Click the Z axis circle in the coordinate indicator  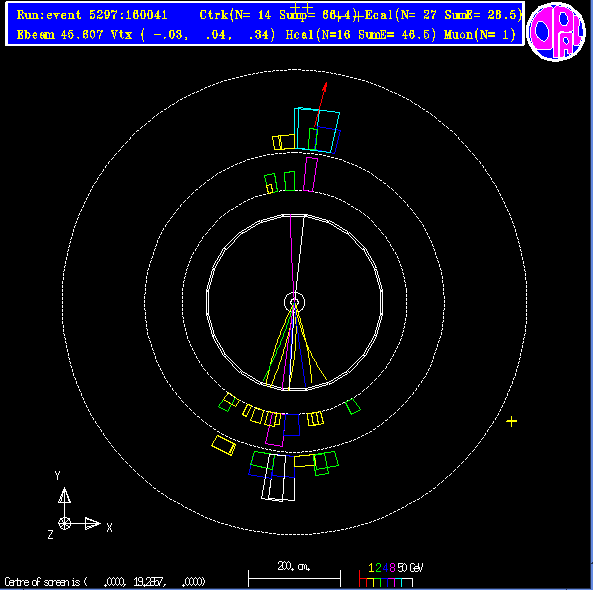[64, 523]
